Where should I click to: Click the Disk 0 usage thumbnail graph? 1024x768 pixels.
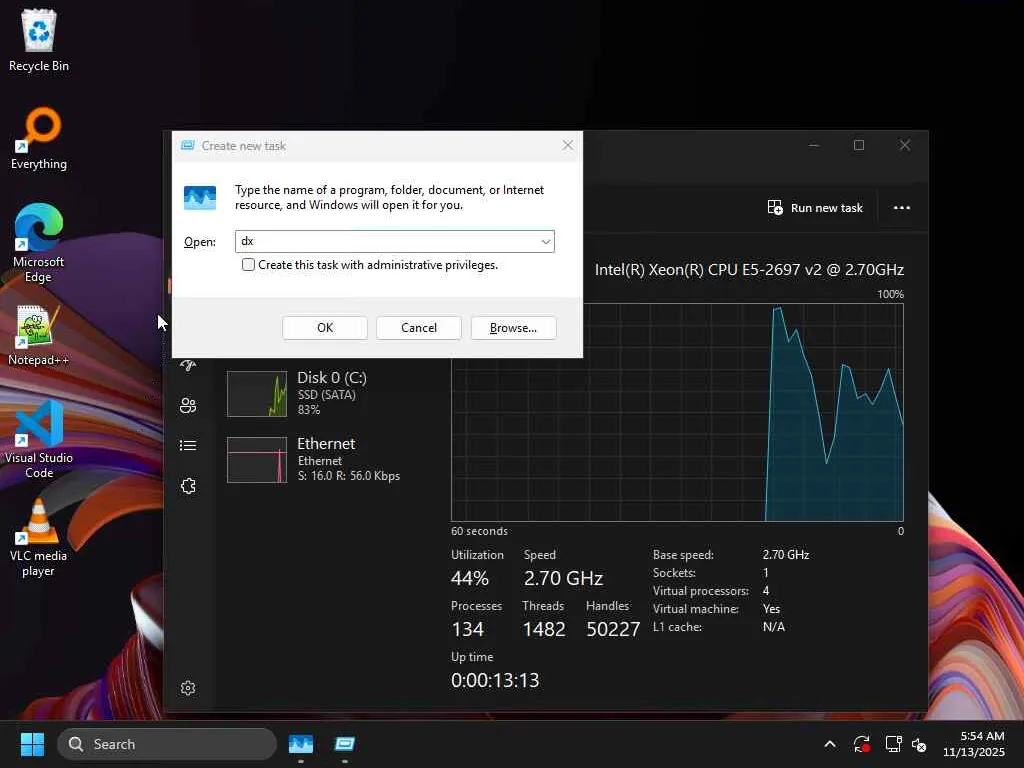click(257, 394)
